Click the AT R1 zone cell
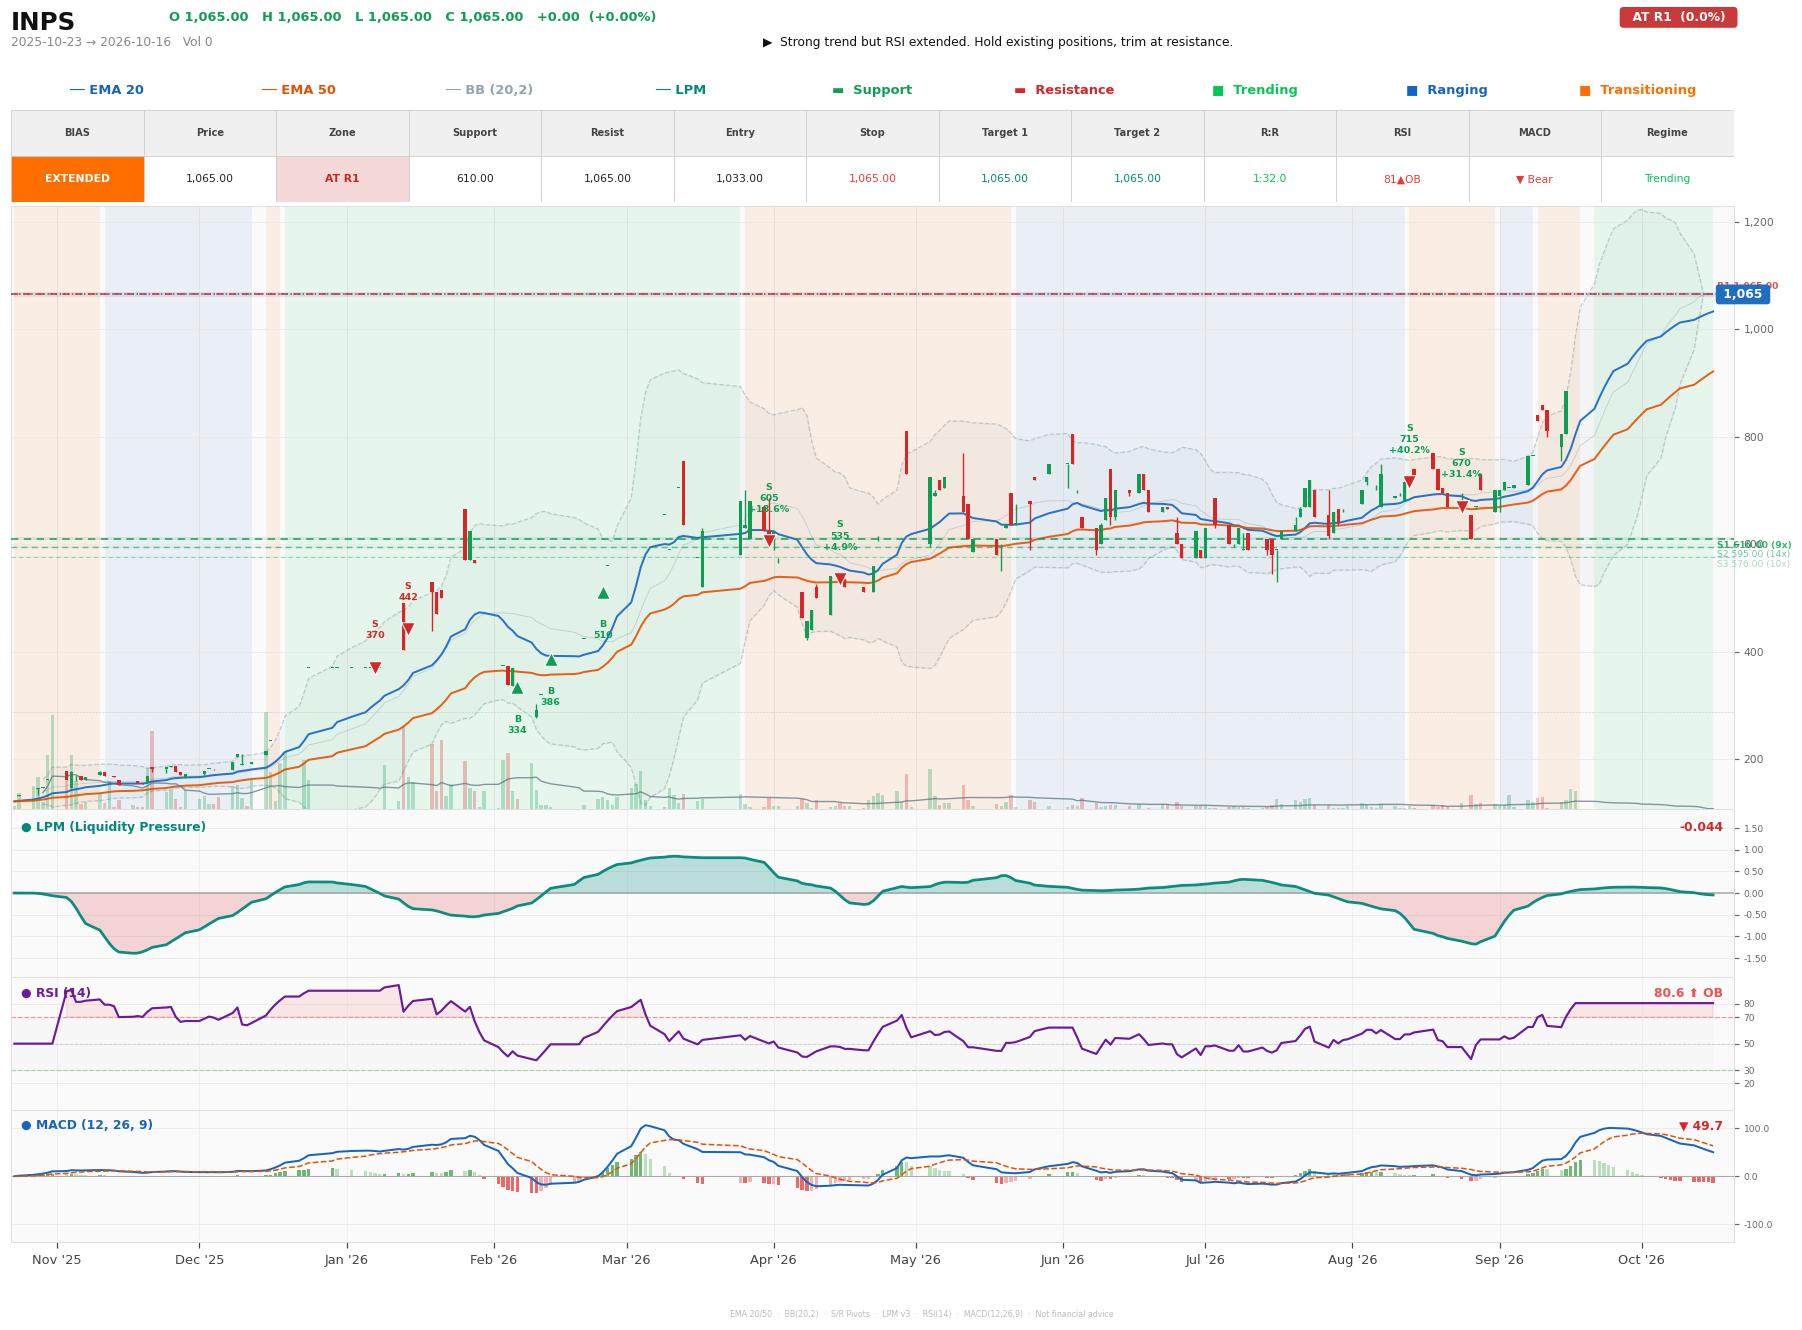Image resolution: width=1802 pixels, height=1330 pixels. click(x=342, y=179)
